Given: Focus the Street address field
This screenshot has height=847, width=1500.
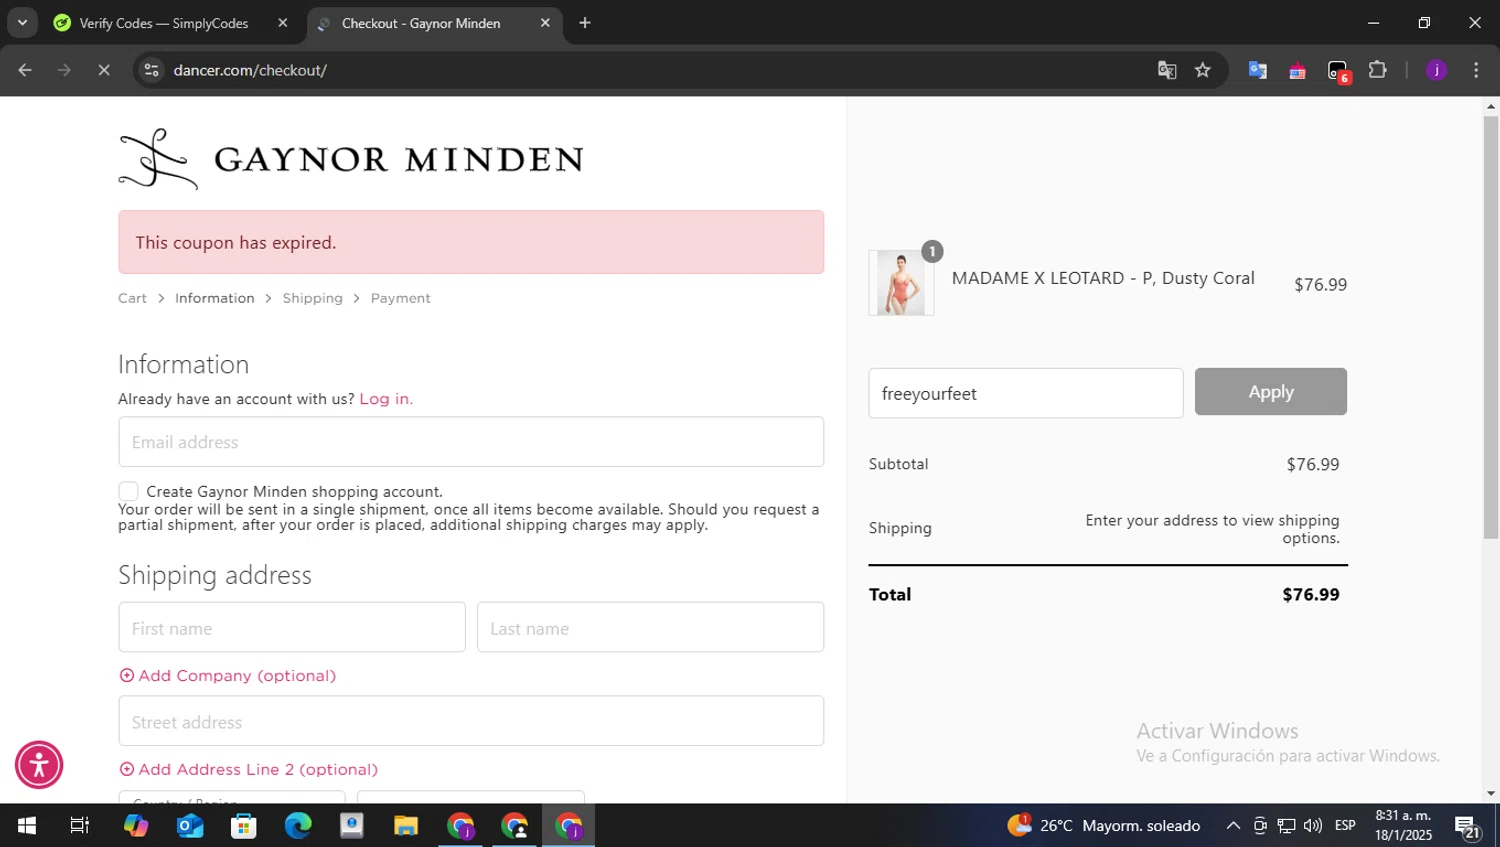Looking at the screenshot, I should pyautogui.click(x=471, y=721).
